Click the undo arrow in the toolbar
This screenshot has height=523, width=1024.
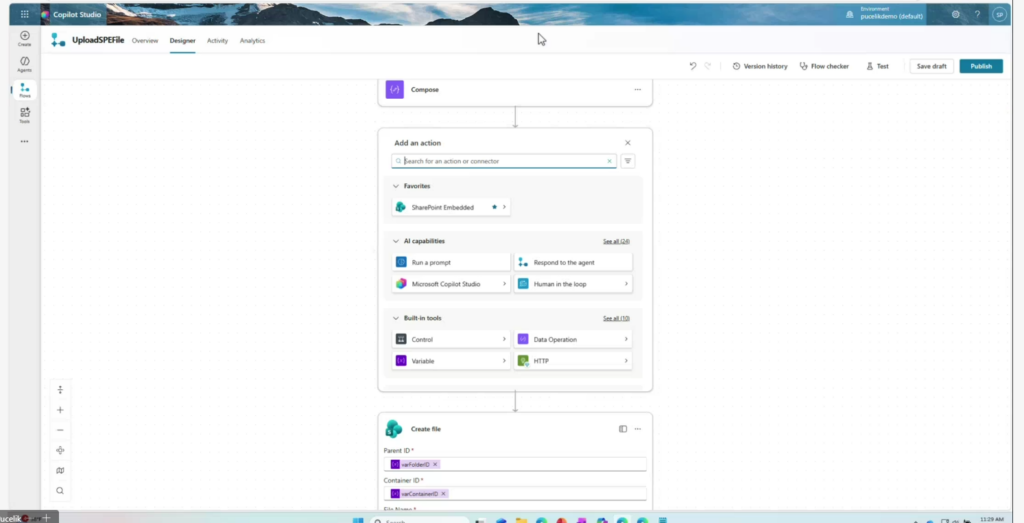(692, 66)
